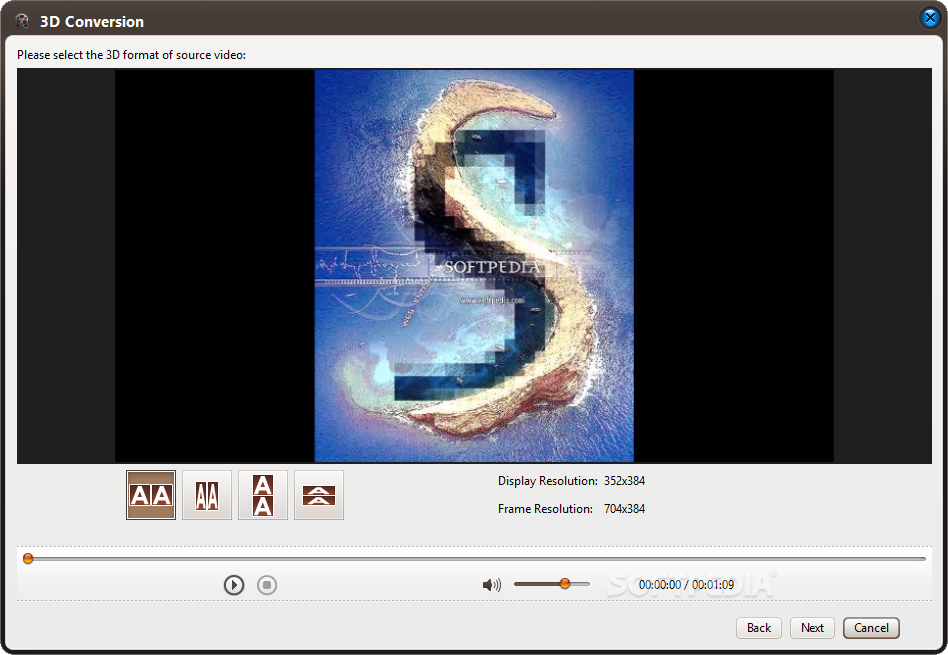Click the 00:00:00 / 00:01:09 time readout

tap(686, 585)
